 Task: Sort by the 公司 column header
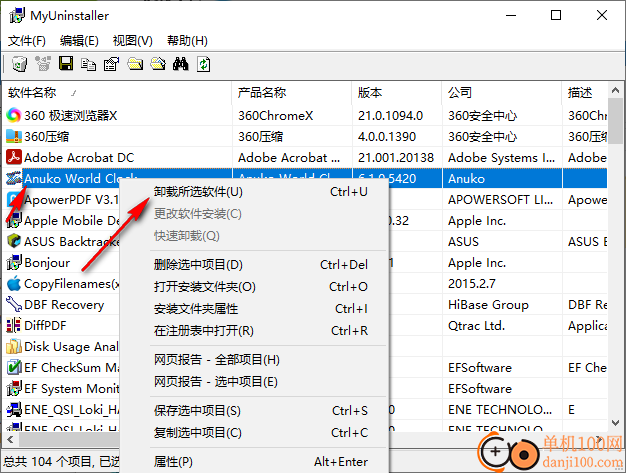502,93
